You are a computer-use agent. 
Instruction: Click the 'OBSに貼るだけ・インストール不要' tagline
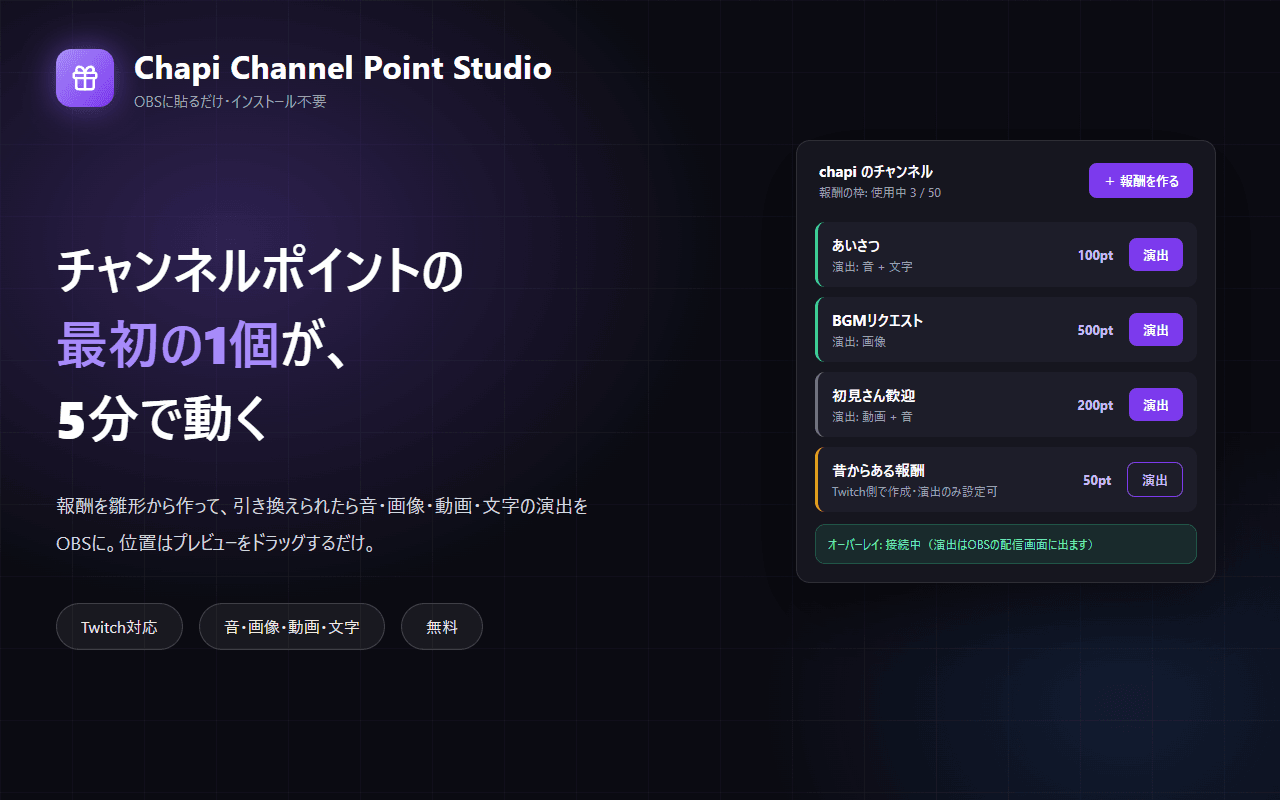click(230, 102)
